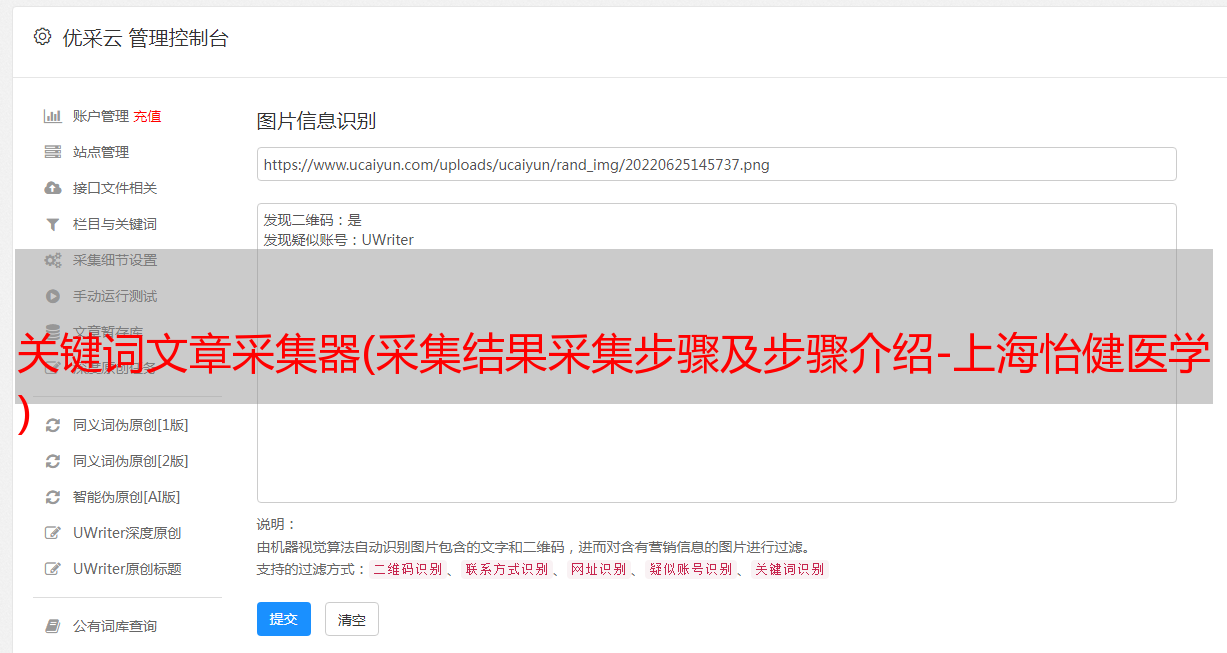Open 站点管理 menu item
The image size is (1227, 653).
(x=101, y=152)
